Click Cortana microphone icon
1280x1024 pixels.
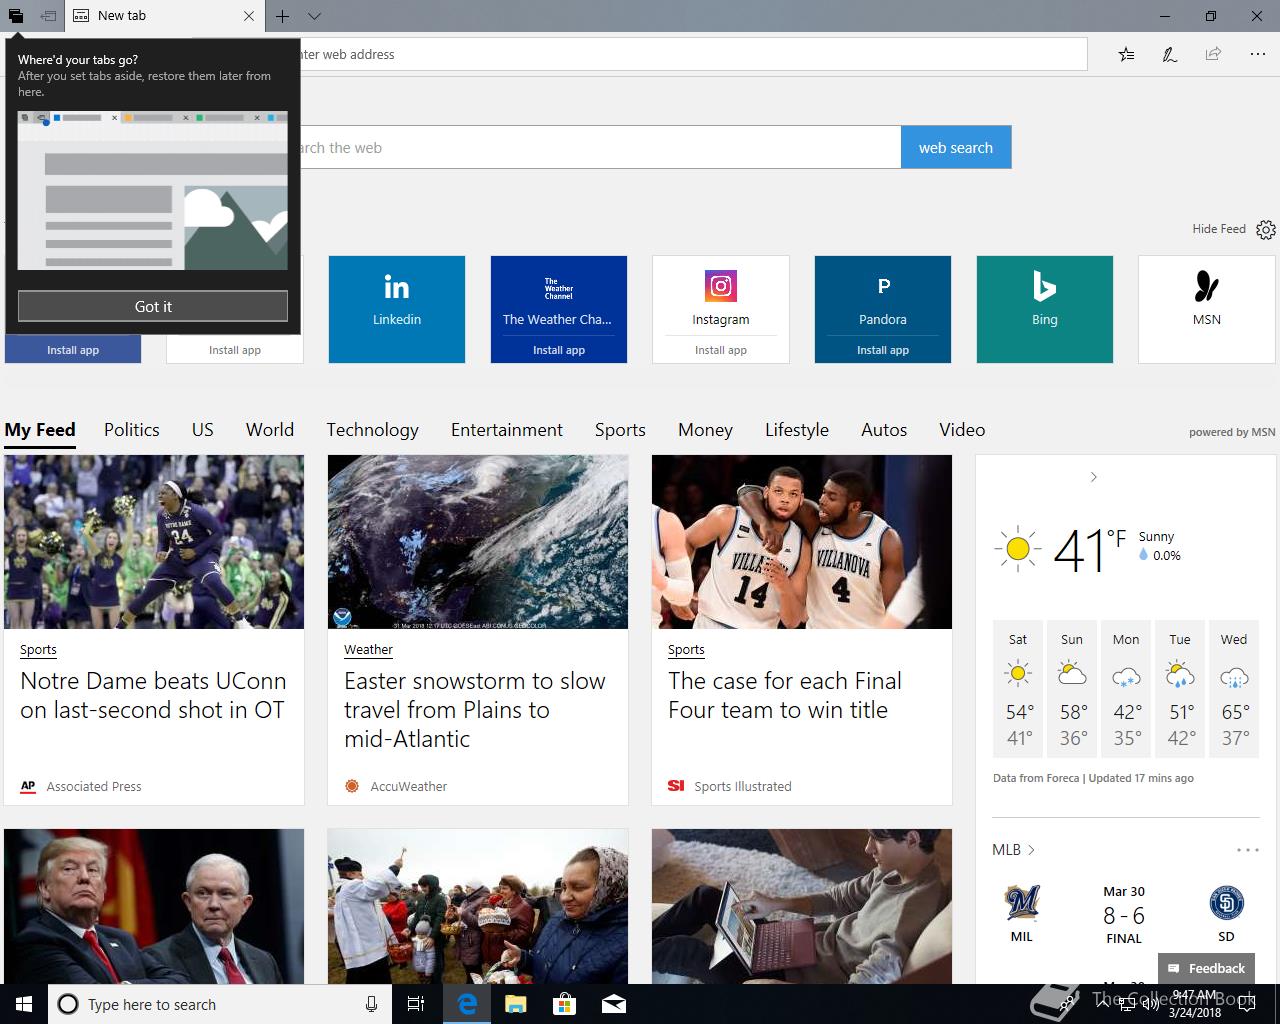tap(371, 1004)
